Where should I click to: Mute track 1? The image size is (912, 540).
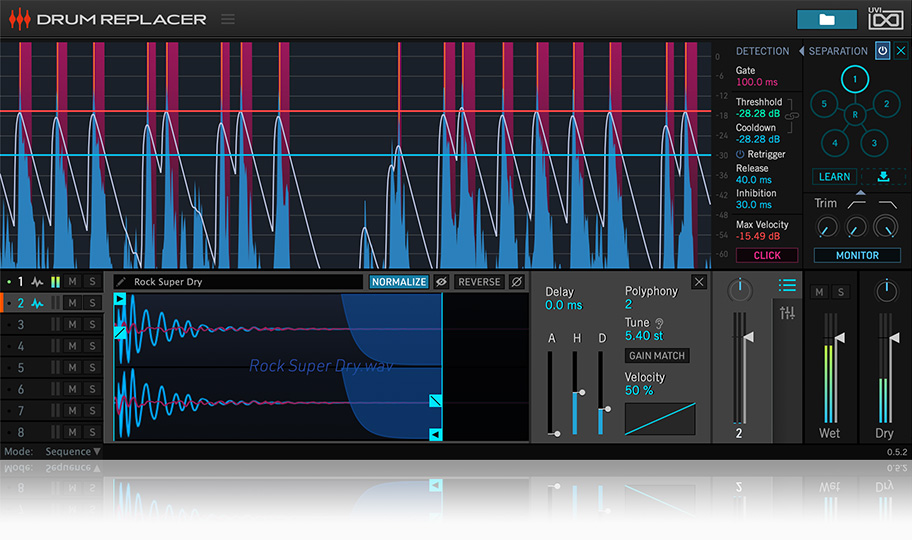[x=72, y=282]
